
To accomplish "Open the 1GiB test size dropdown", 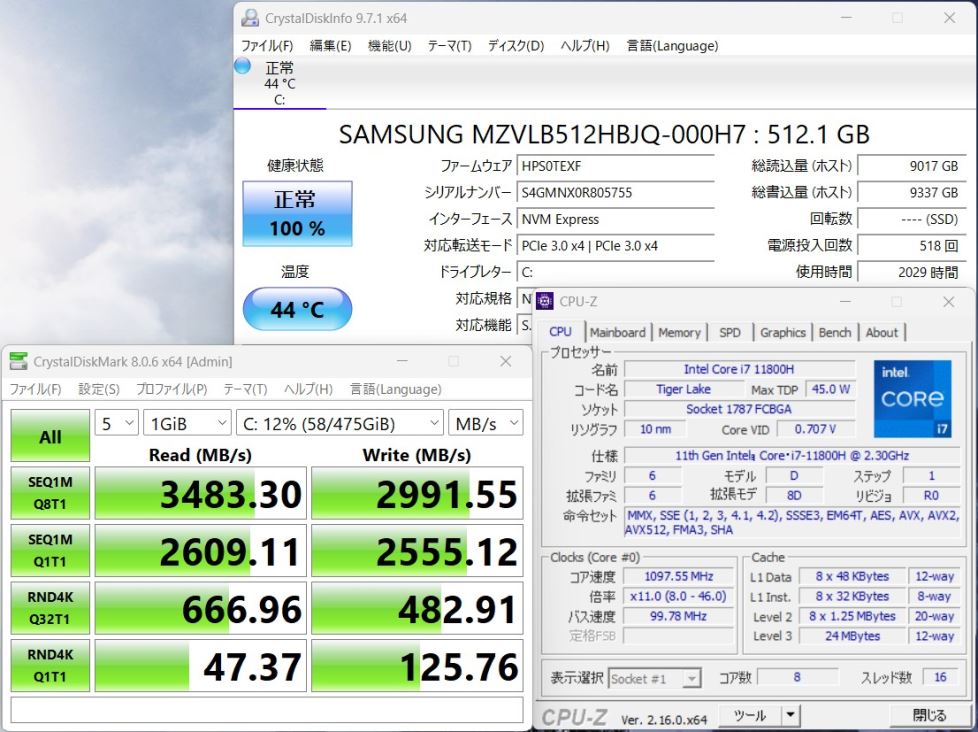I will tap(187, 424).
